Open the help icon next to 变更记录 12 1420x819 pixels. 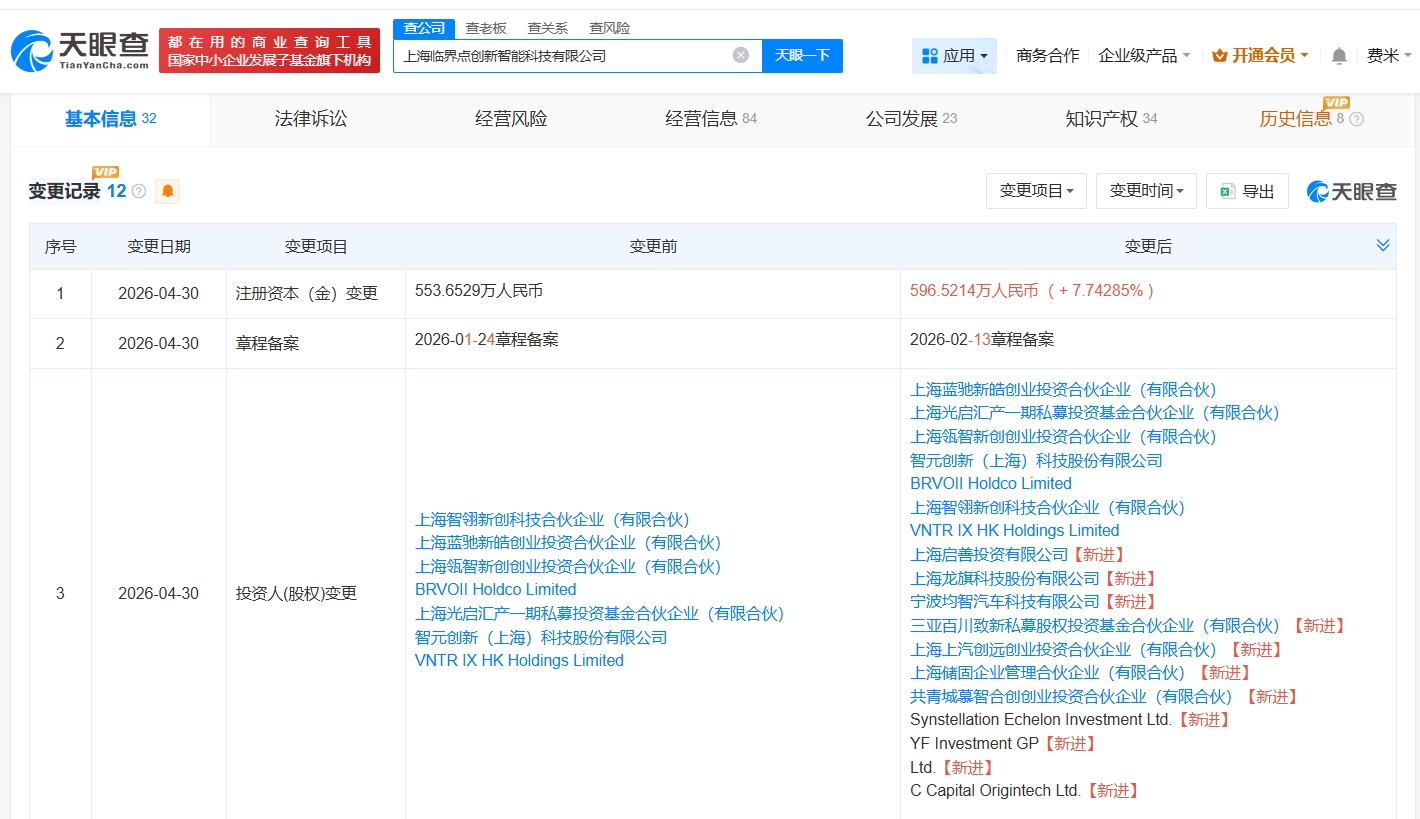(139, 191)
